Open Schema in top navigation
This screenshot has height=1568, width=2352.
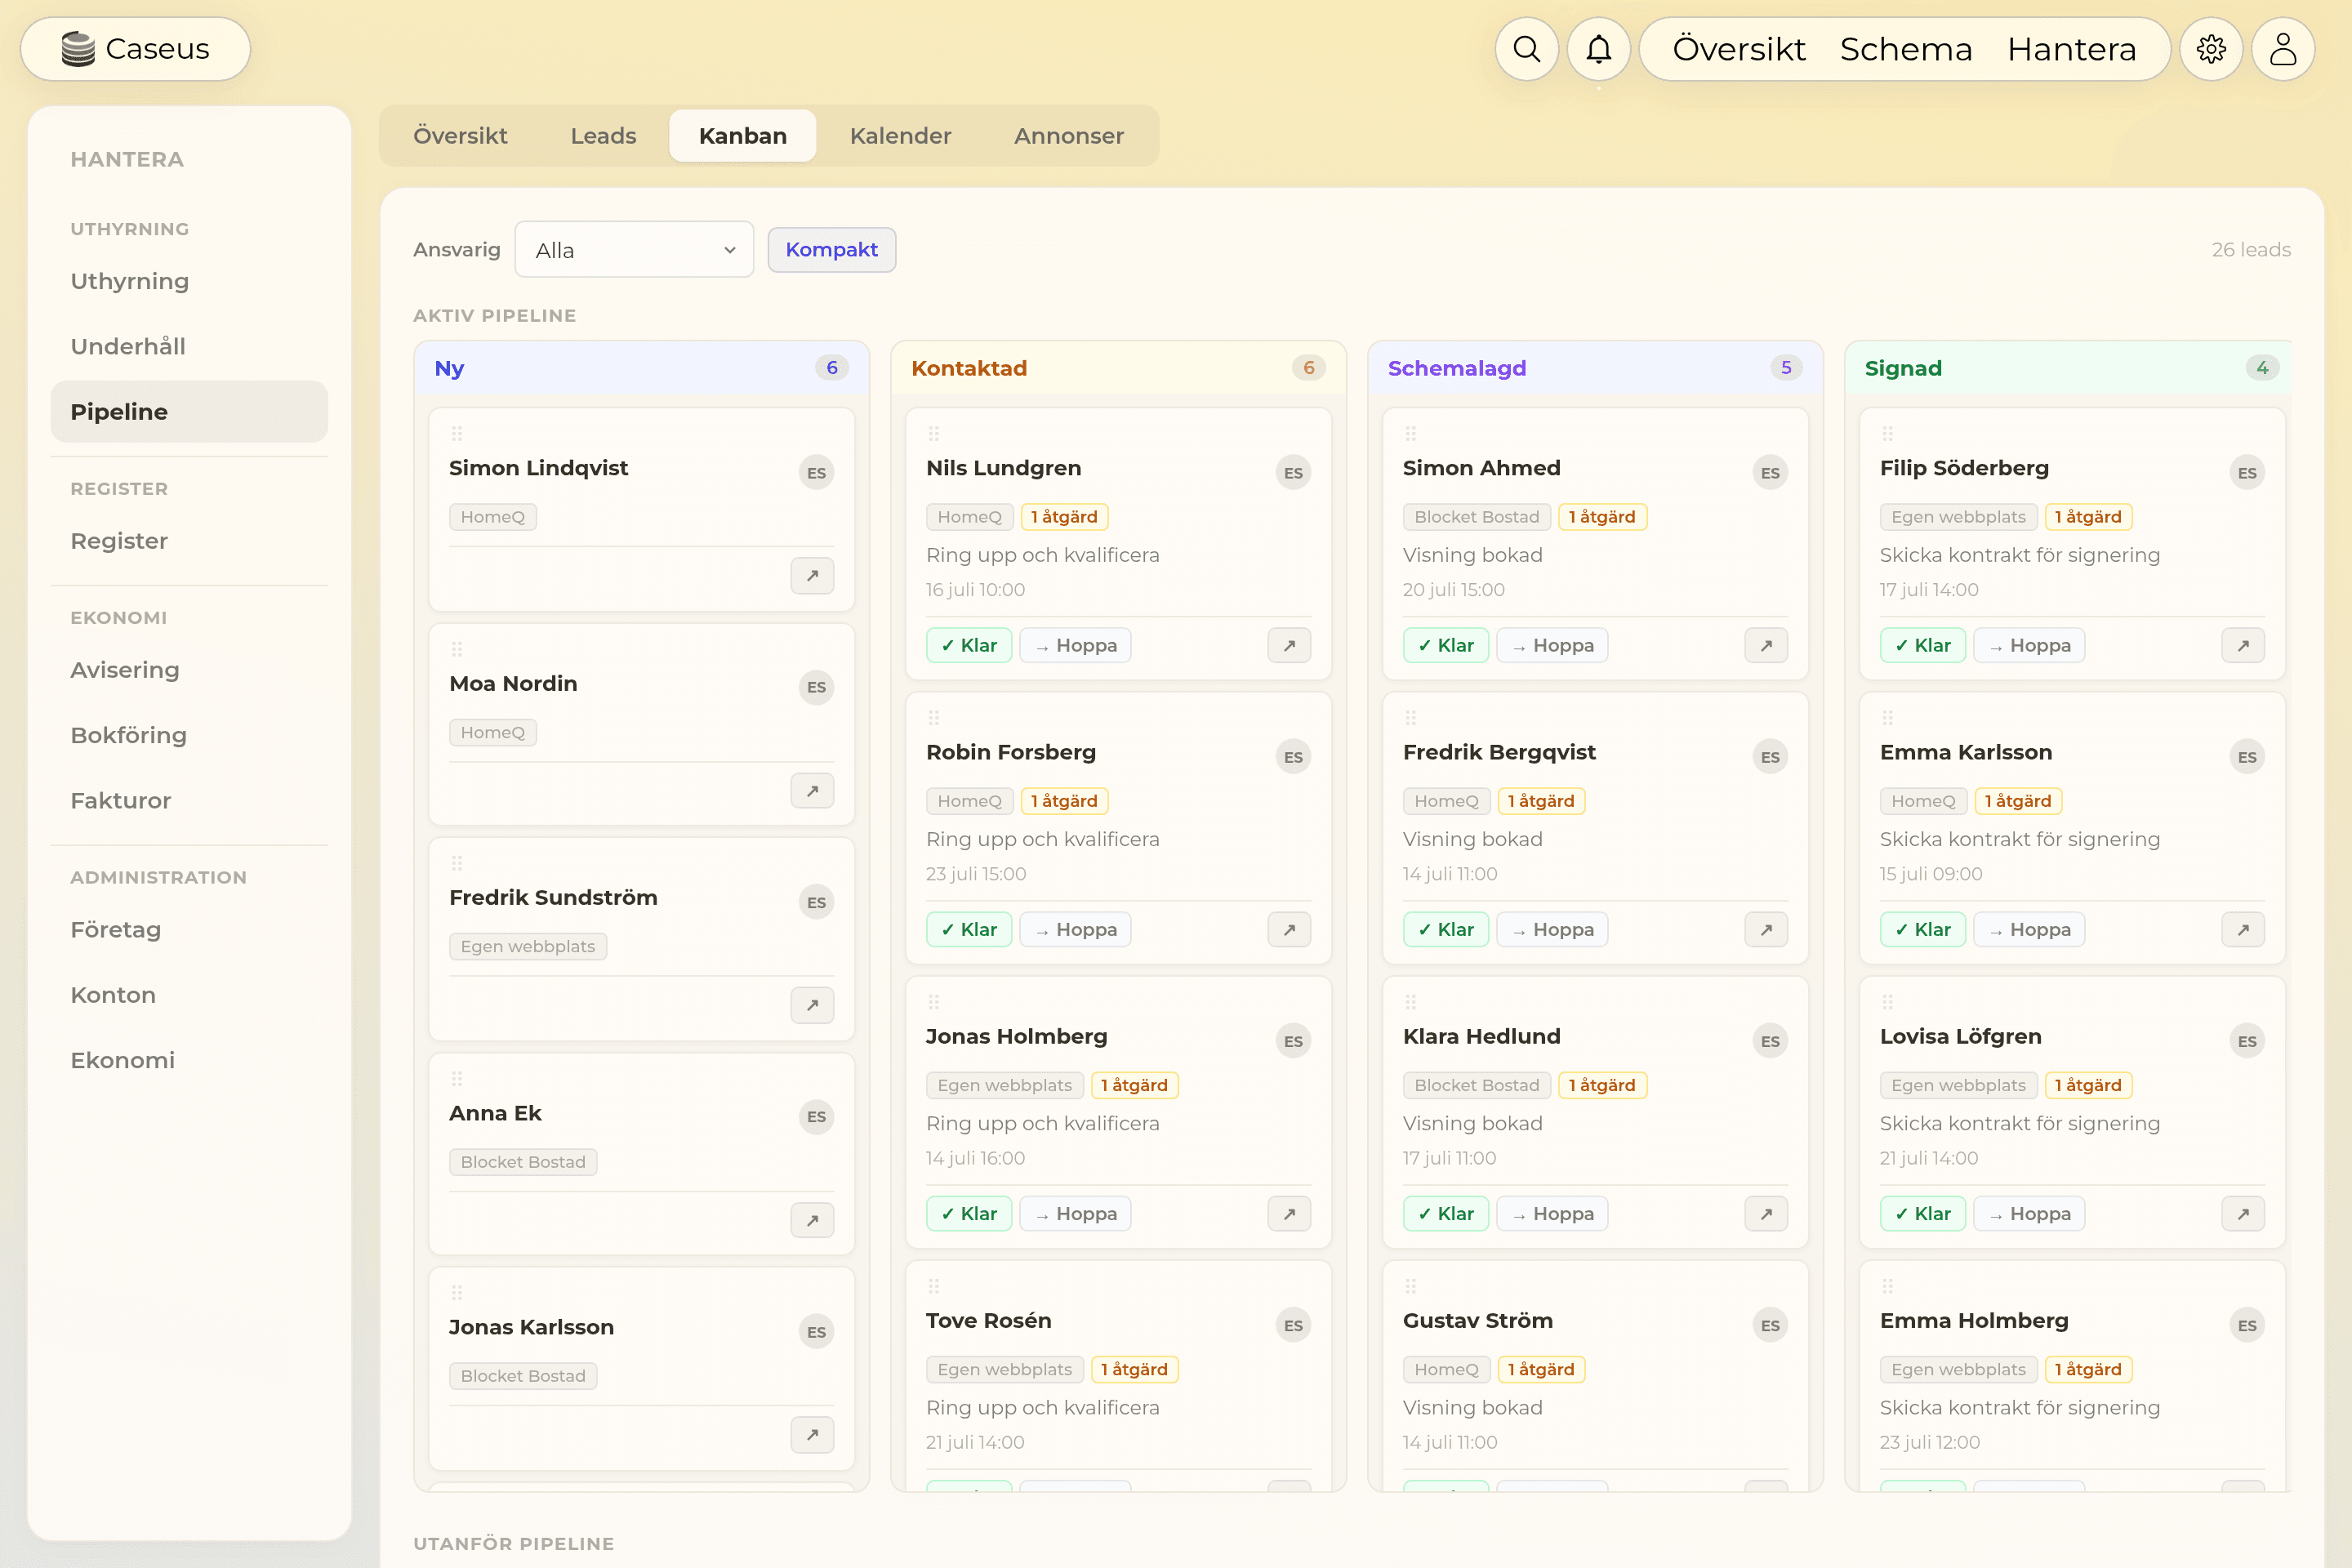coord(1906,48)
